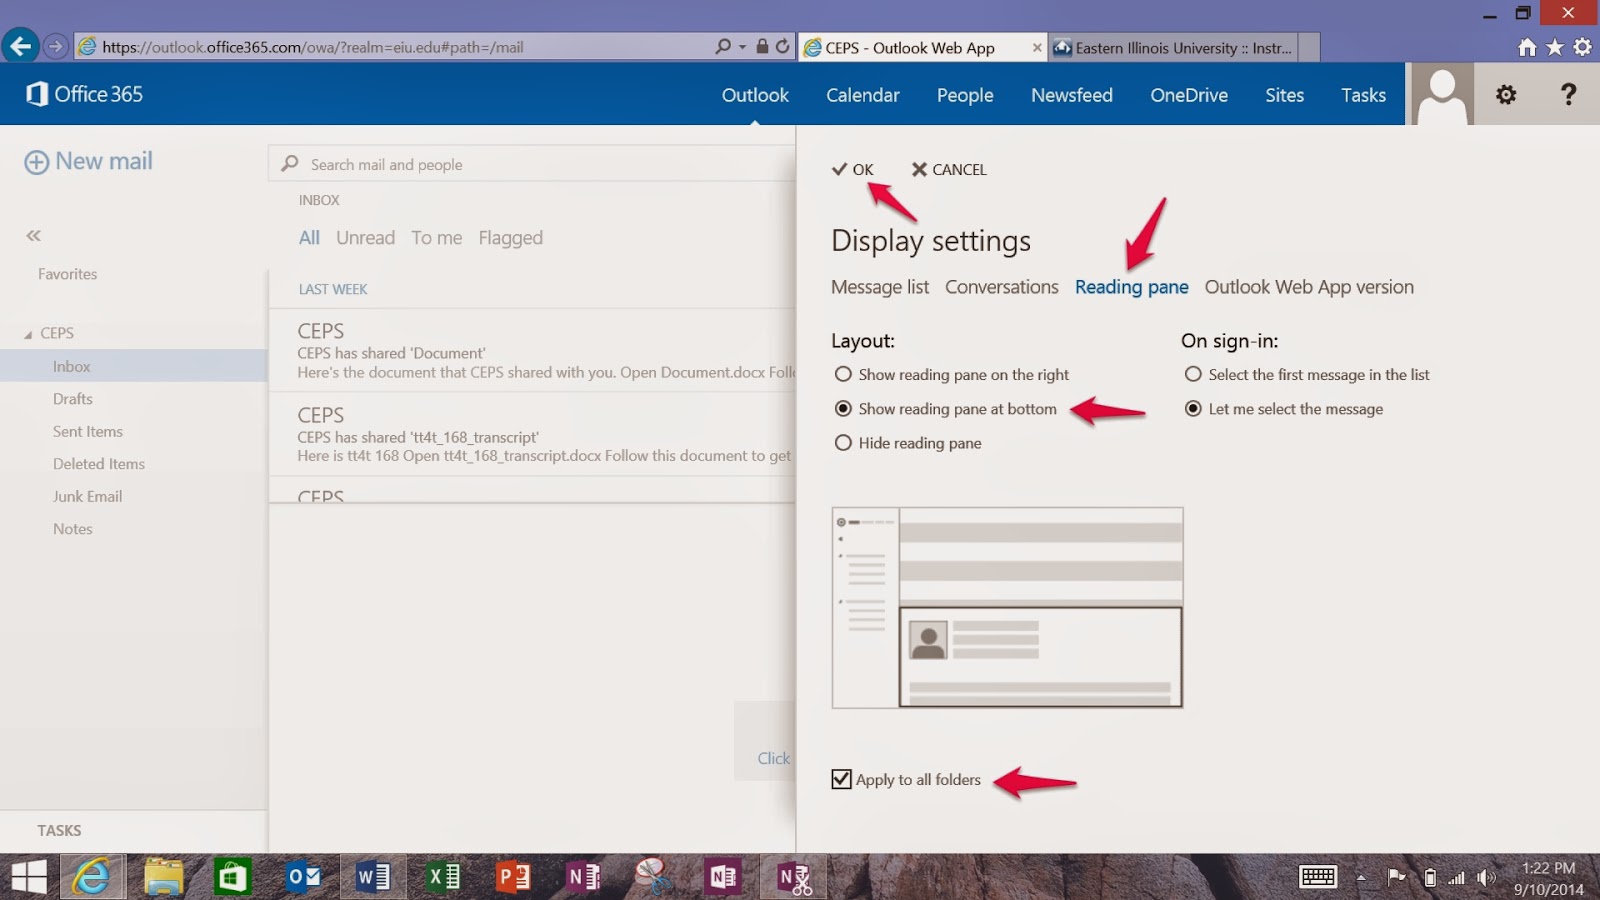Open settings gear in Office 365 header
The height and width of the screenshot is (900, 1600).
[x=1506, y=95]
